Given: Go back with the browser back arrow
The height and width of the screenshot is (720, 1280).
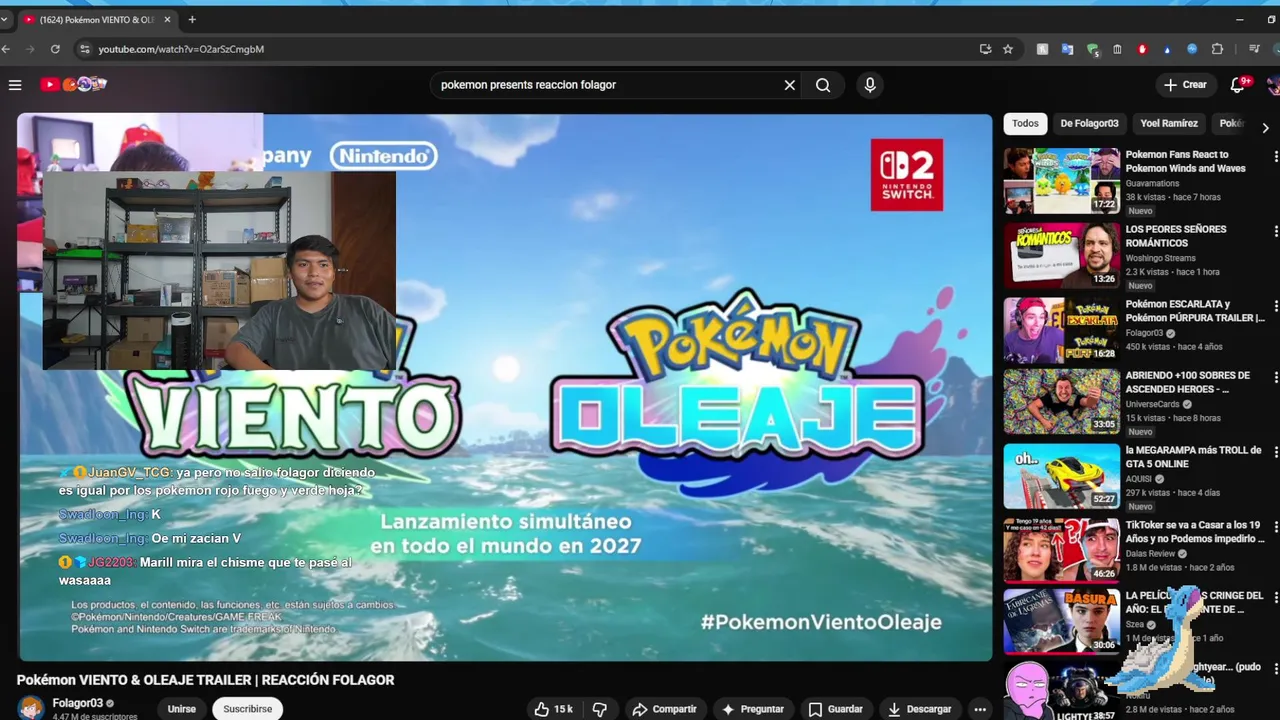Looking at the screenshot, I should (x=6, y=49).
